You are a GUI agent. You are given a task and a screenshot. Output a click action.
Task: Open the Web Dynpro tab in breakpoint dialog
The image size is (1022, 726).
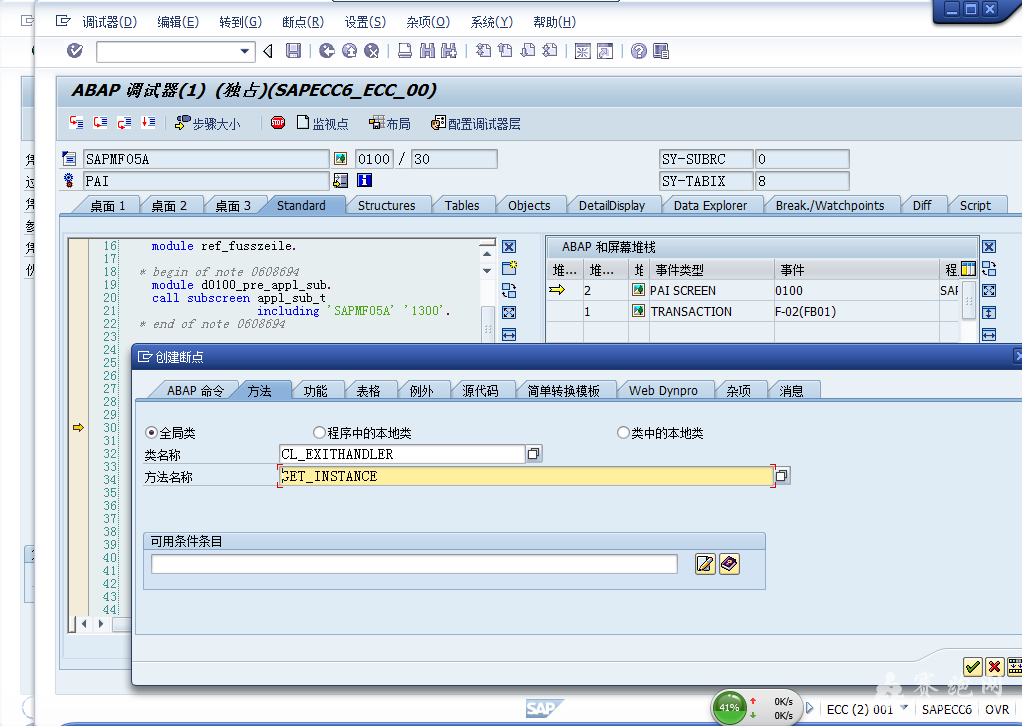point(663,390)
